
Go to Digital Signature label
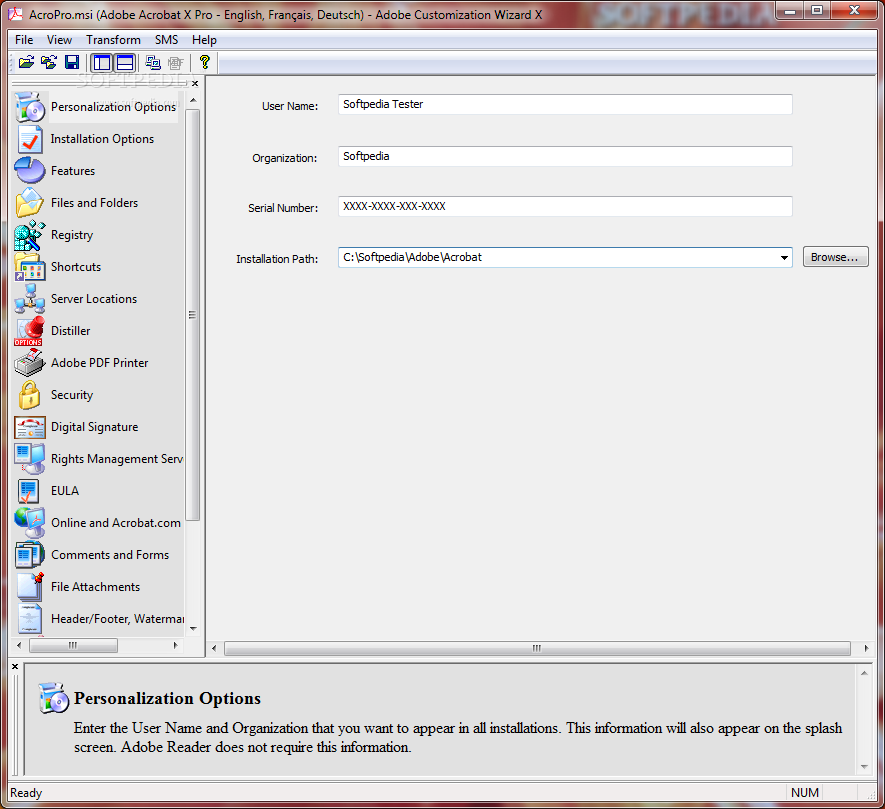pos(94,427)
